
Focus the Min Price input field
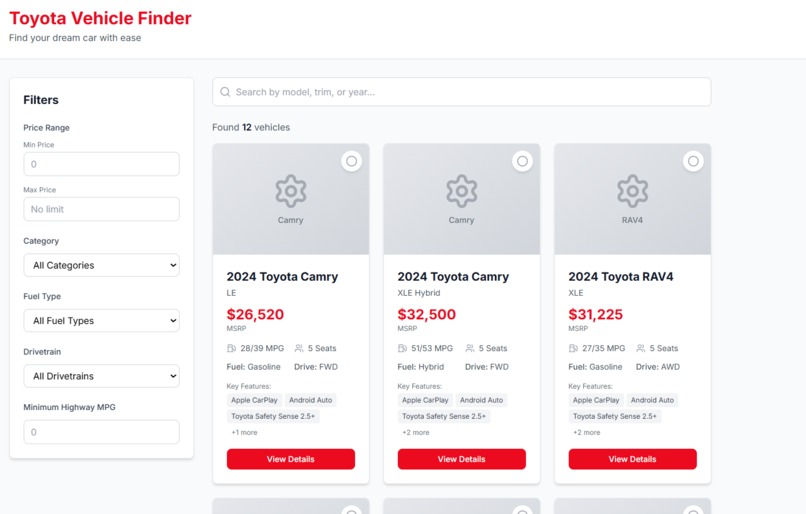coord(101,164)
